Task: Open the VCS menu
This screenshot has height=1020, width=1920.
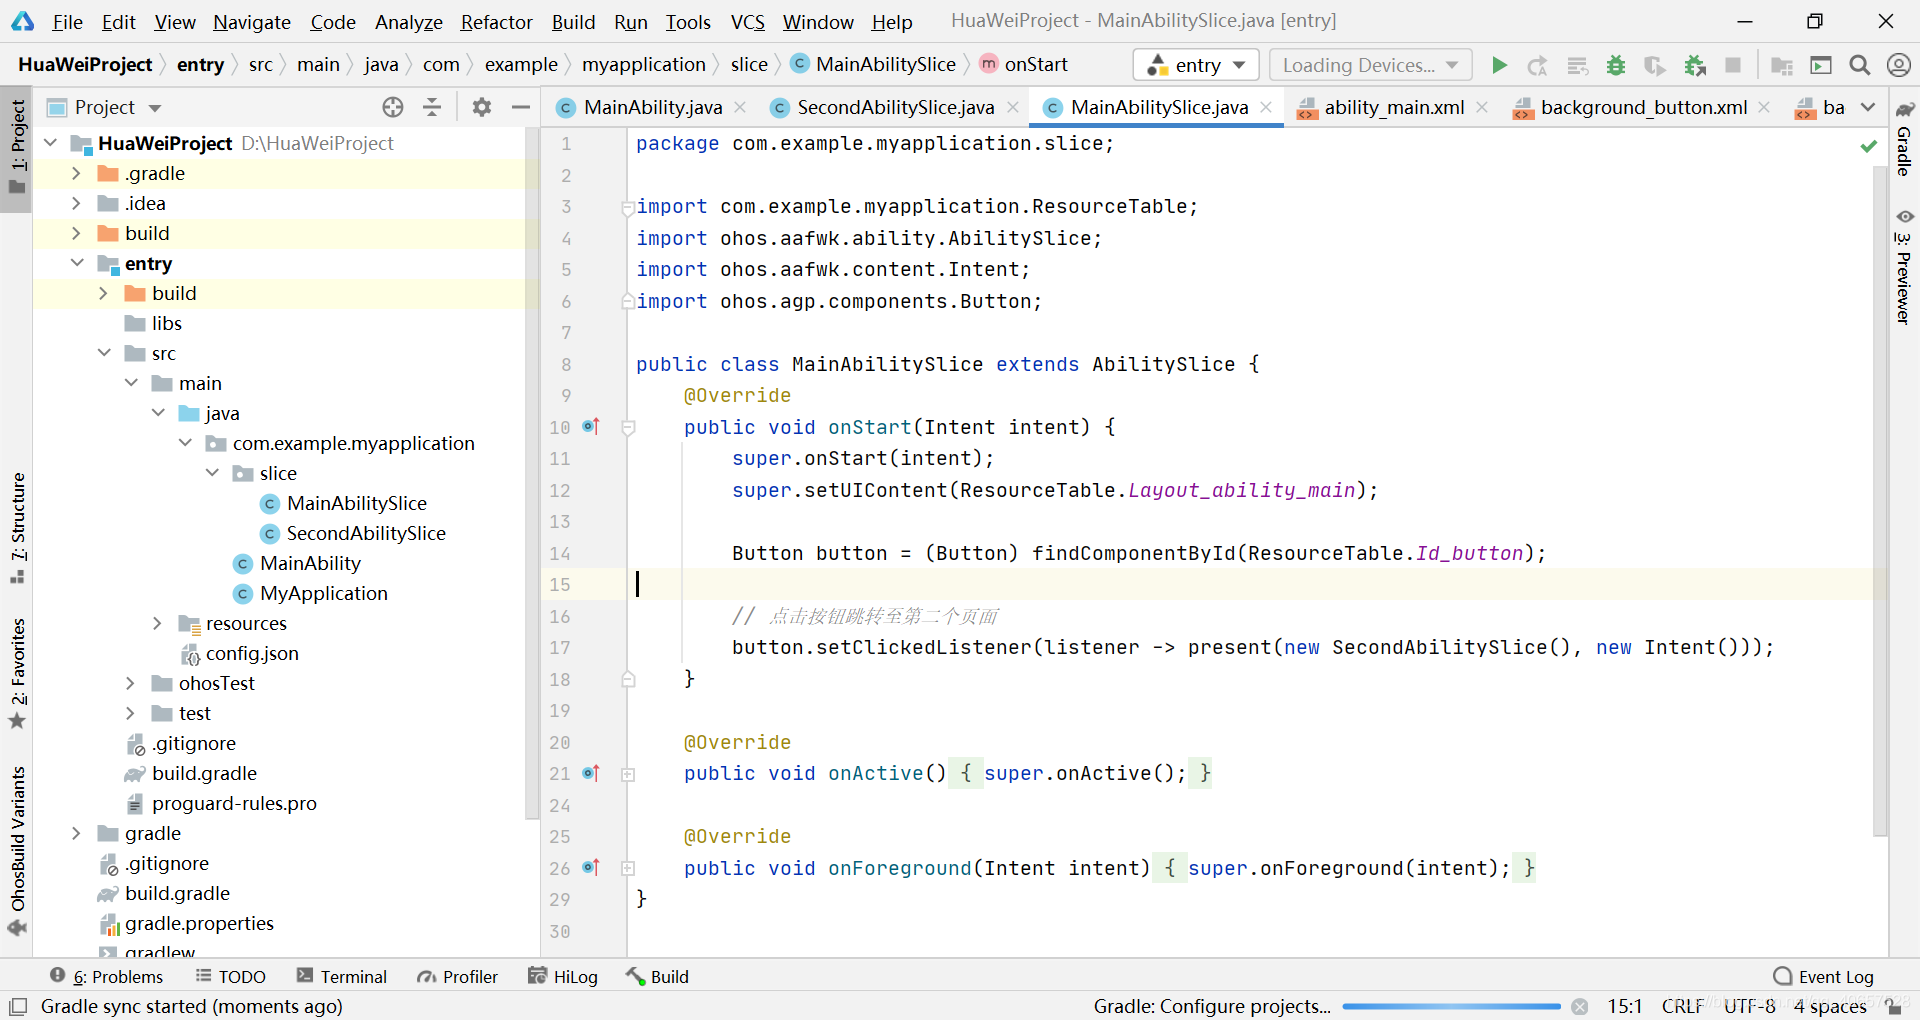Action: pyautogui.click(x=747, y=22)
